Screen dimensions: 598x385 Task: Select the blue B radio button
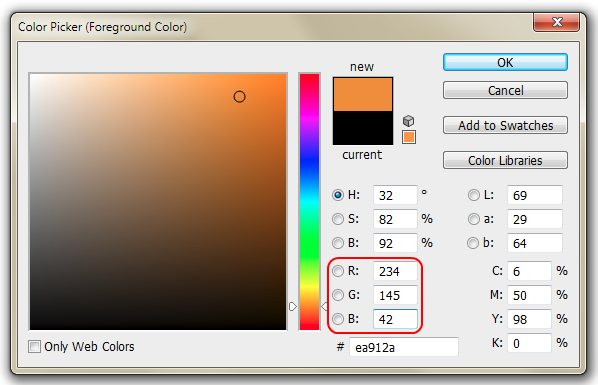(x=338, y=319)
